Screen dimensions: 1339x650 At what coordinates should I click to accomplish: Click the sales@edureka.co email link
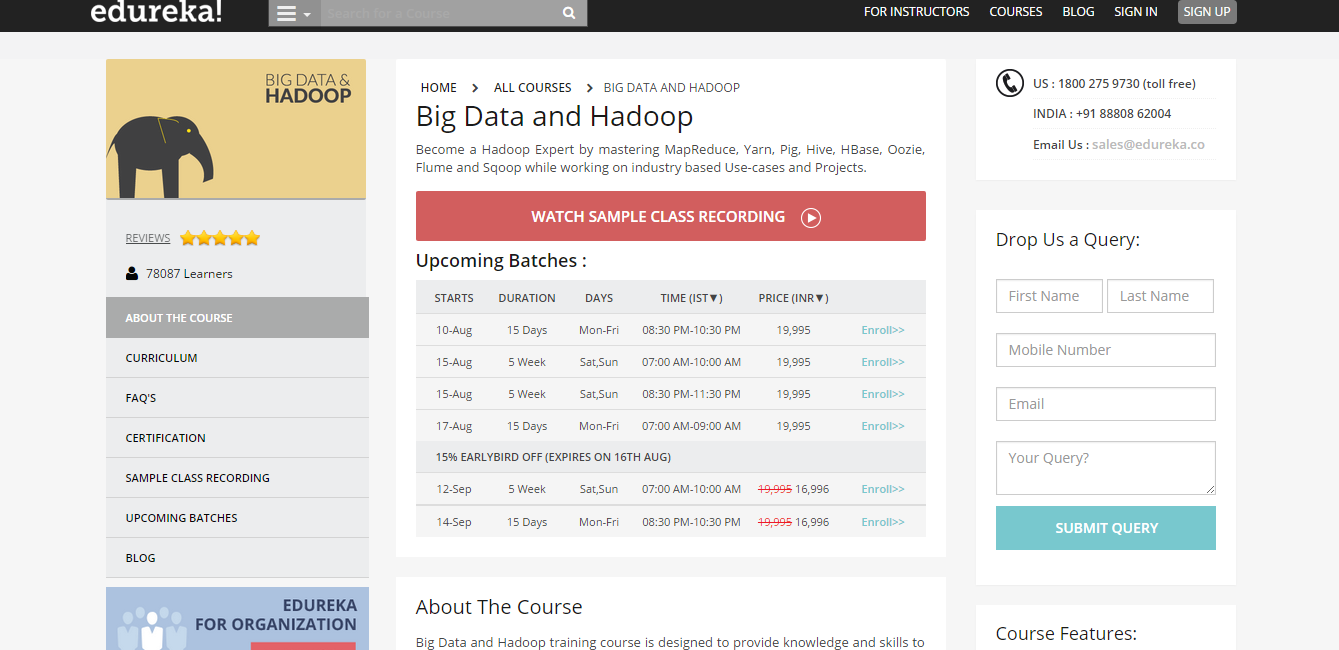pyautogui.click(x=1148, y=144)
